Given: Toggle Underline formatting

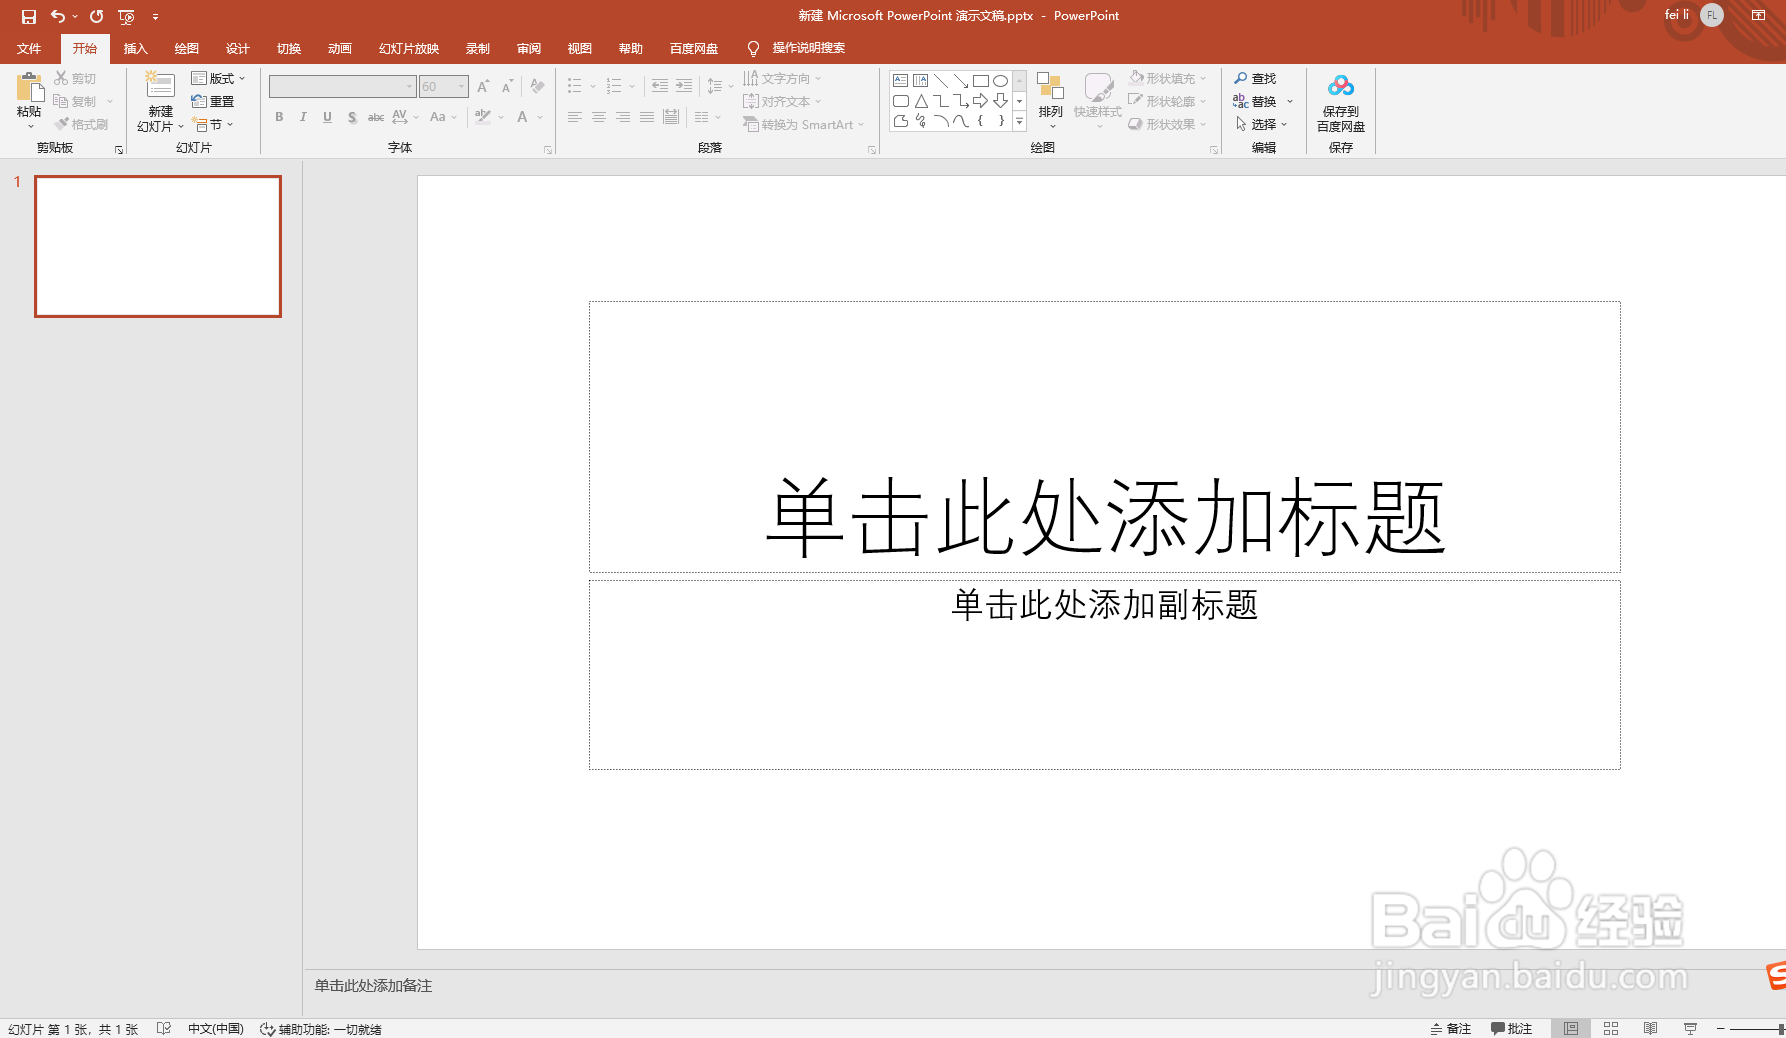Looking at the screenshot, I should (x=327, y=117).
